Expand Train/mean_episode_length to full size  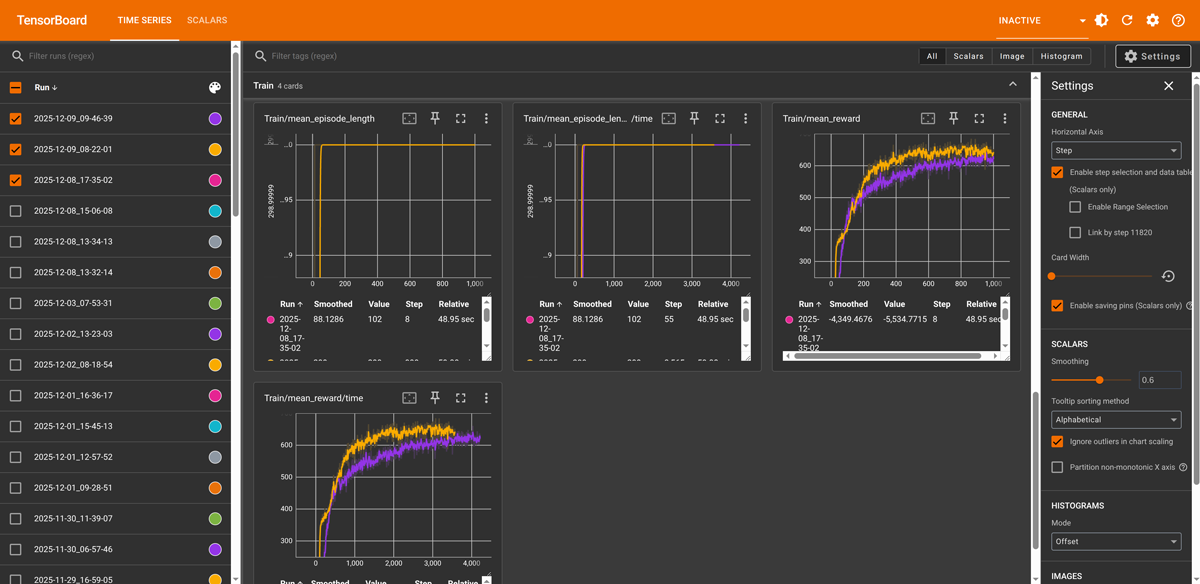tap(460, 118)
